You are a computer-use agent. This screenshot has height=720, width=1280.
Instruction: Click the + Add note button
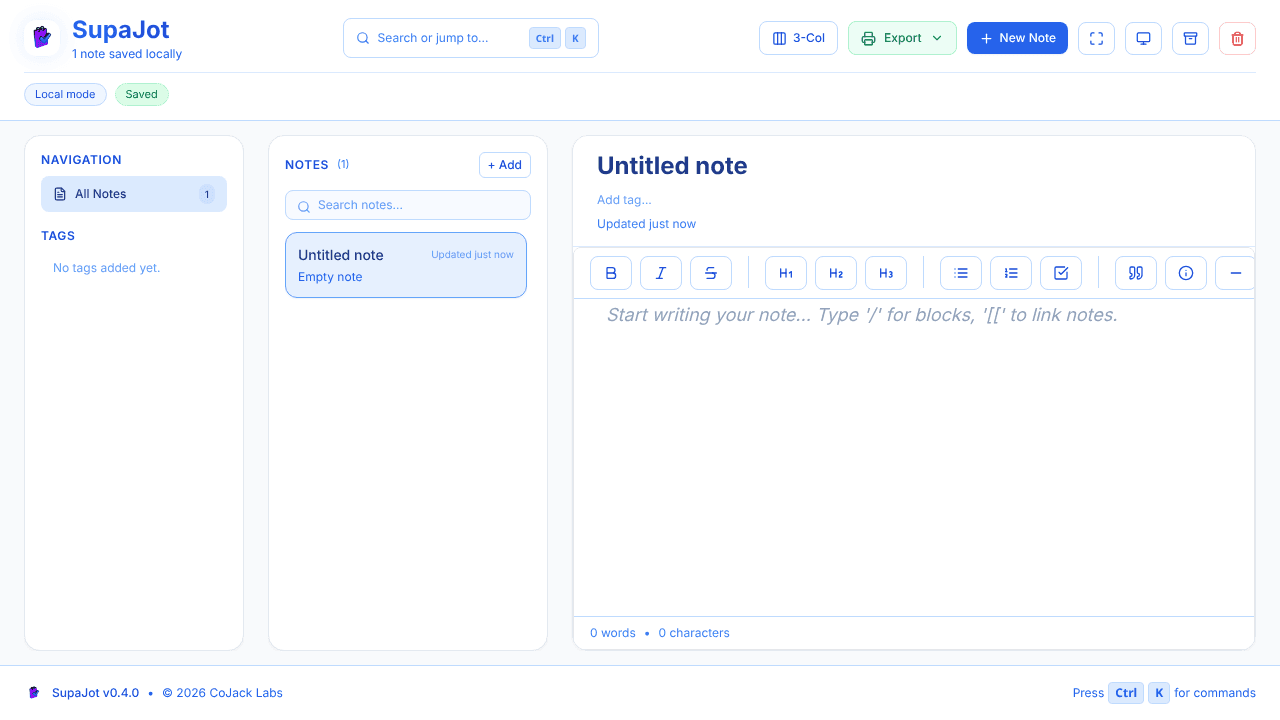505,165
